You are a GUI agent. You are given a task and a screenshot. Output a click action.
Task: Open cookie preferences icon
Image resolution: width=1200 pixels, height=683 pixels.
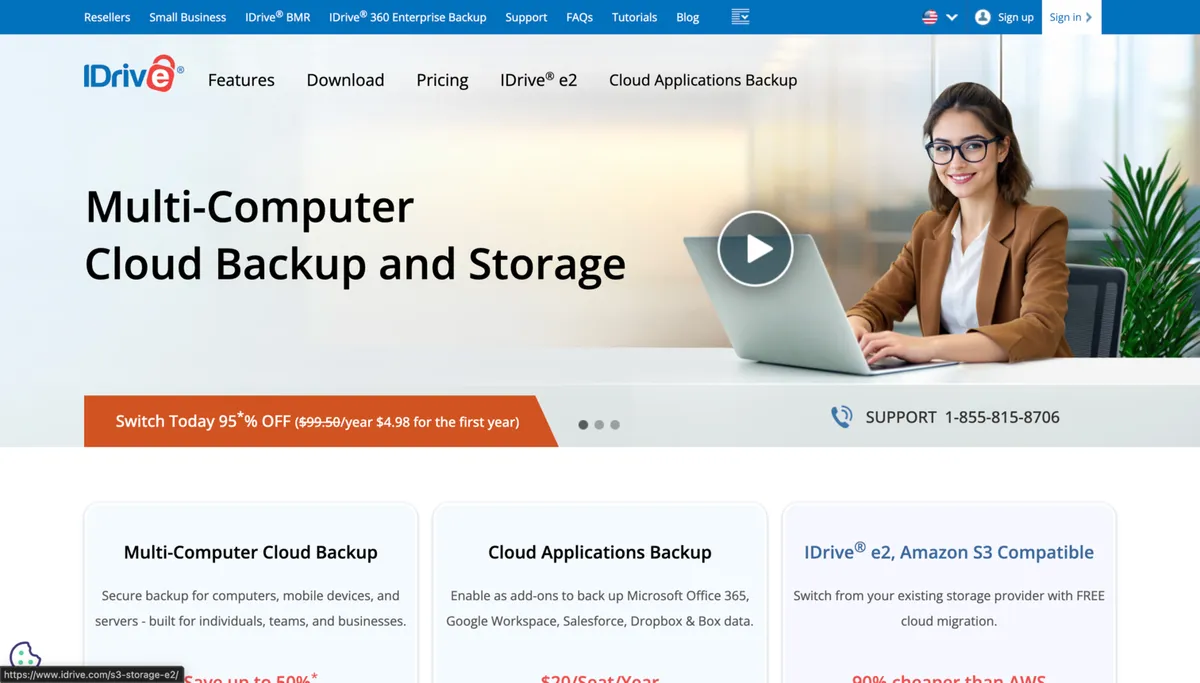(25, 656)
